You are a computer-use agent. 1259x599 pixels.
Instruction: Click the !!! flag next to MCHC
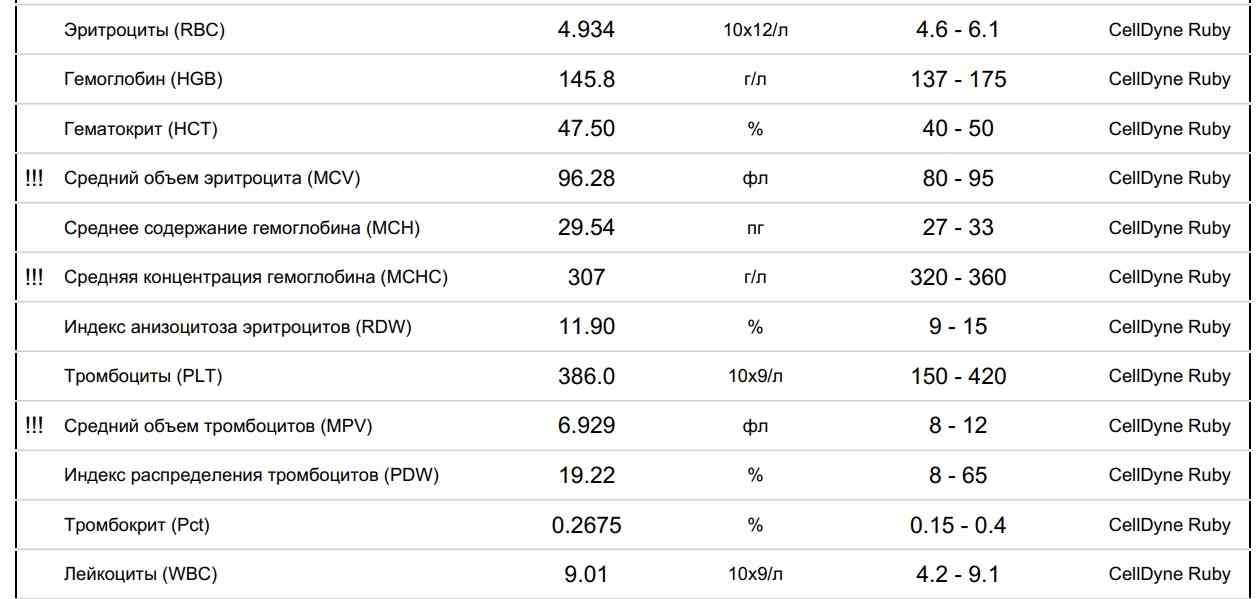tap(34, 277)
